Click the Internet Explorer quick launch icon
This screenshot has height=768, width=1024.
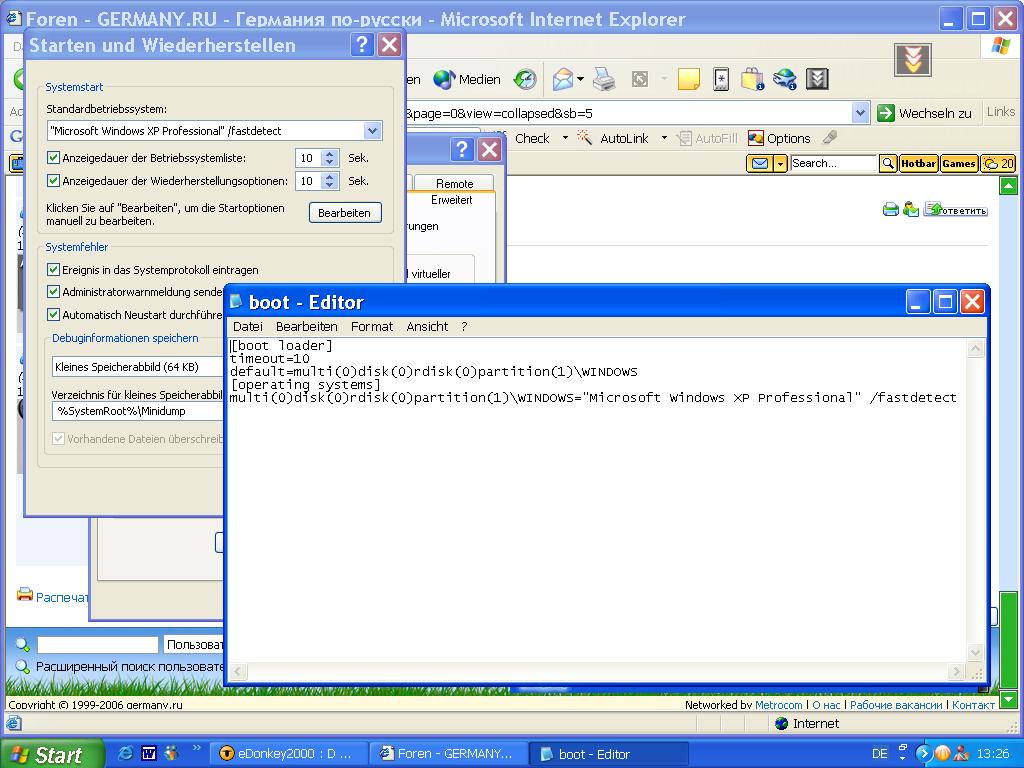click(126, 753)
